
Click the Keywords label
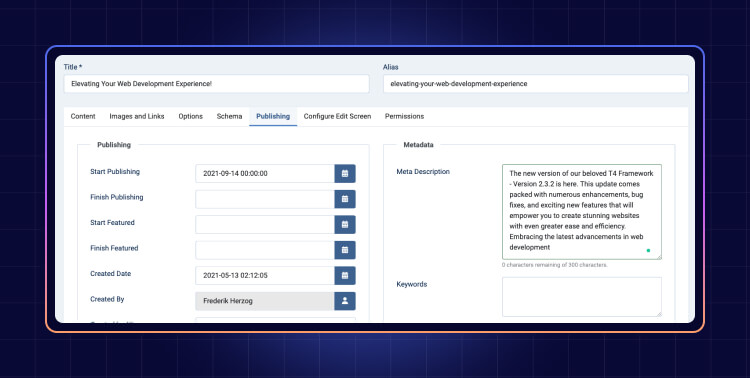coord(411,284)
